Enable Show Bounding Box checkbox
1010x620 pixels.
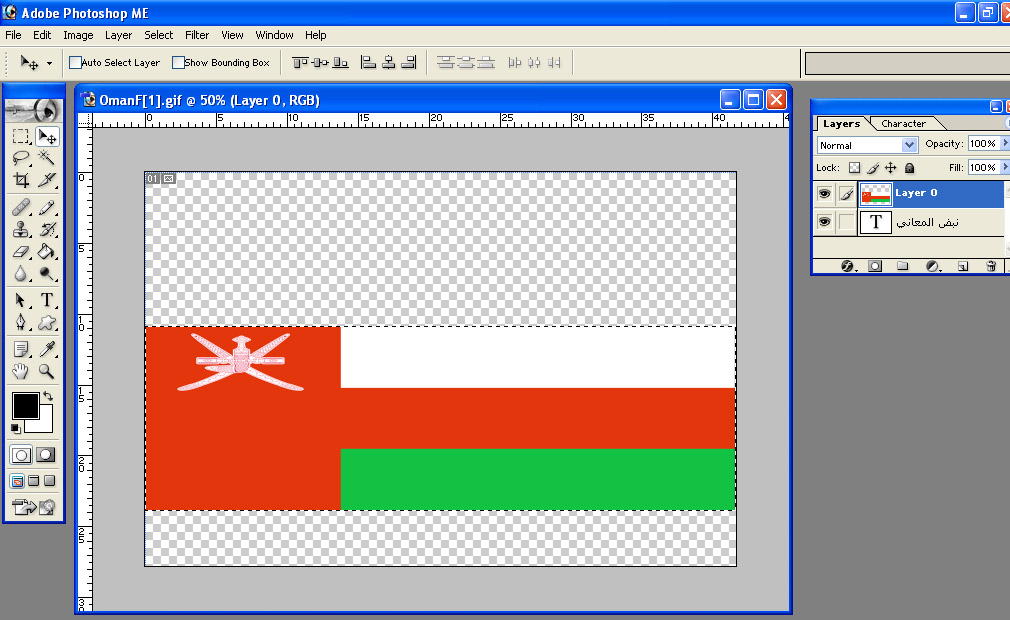[178, 62]
